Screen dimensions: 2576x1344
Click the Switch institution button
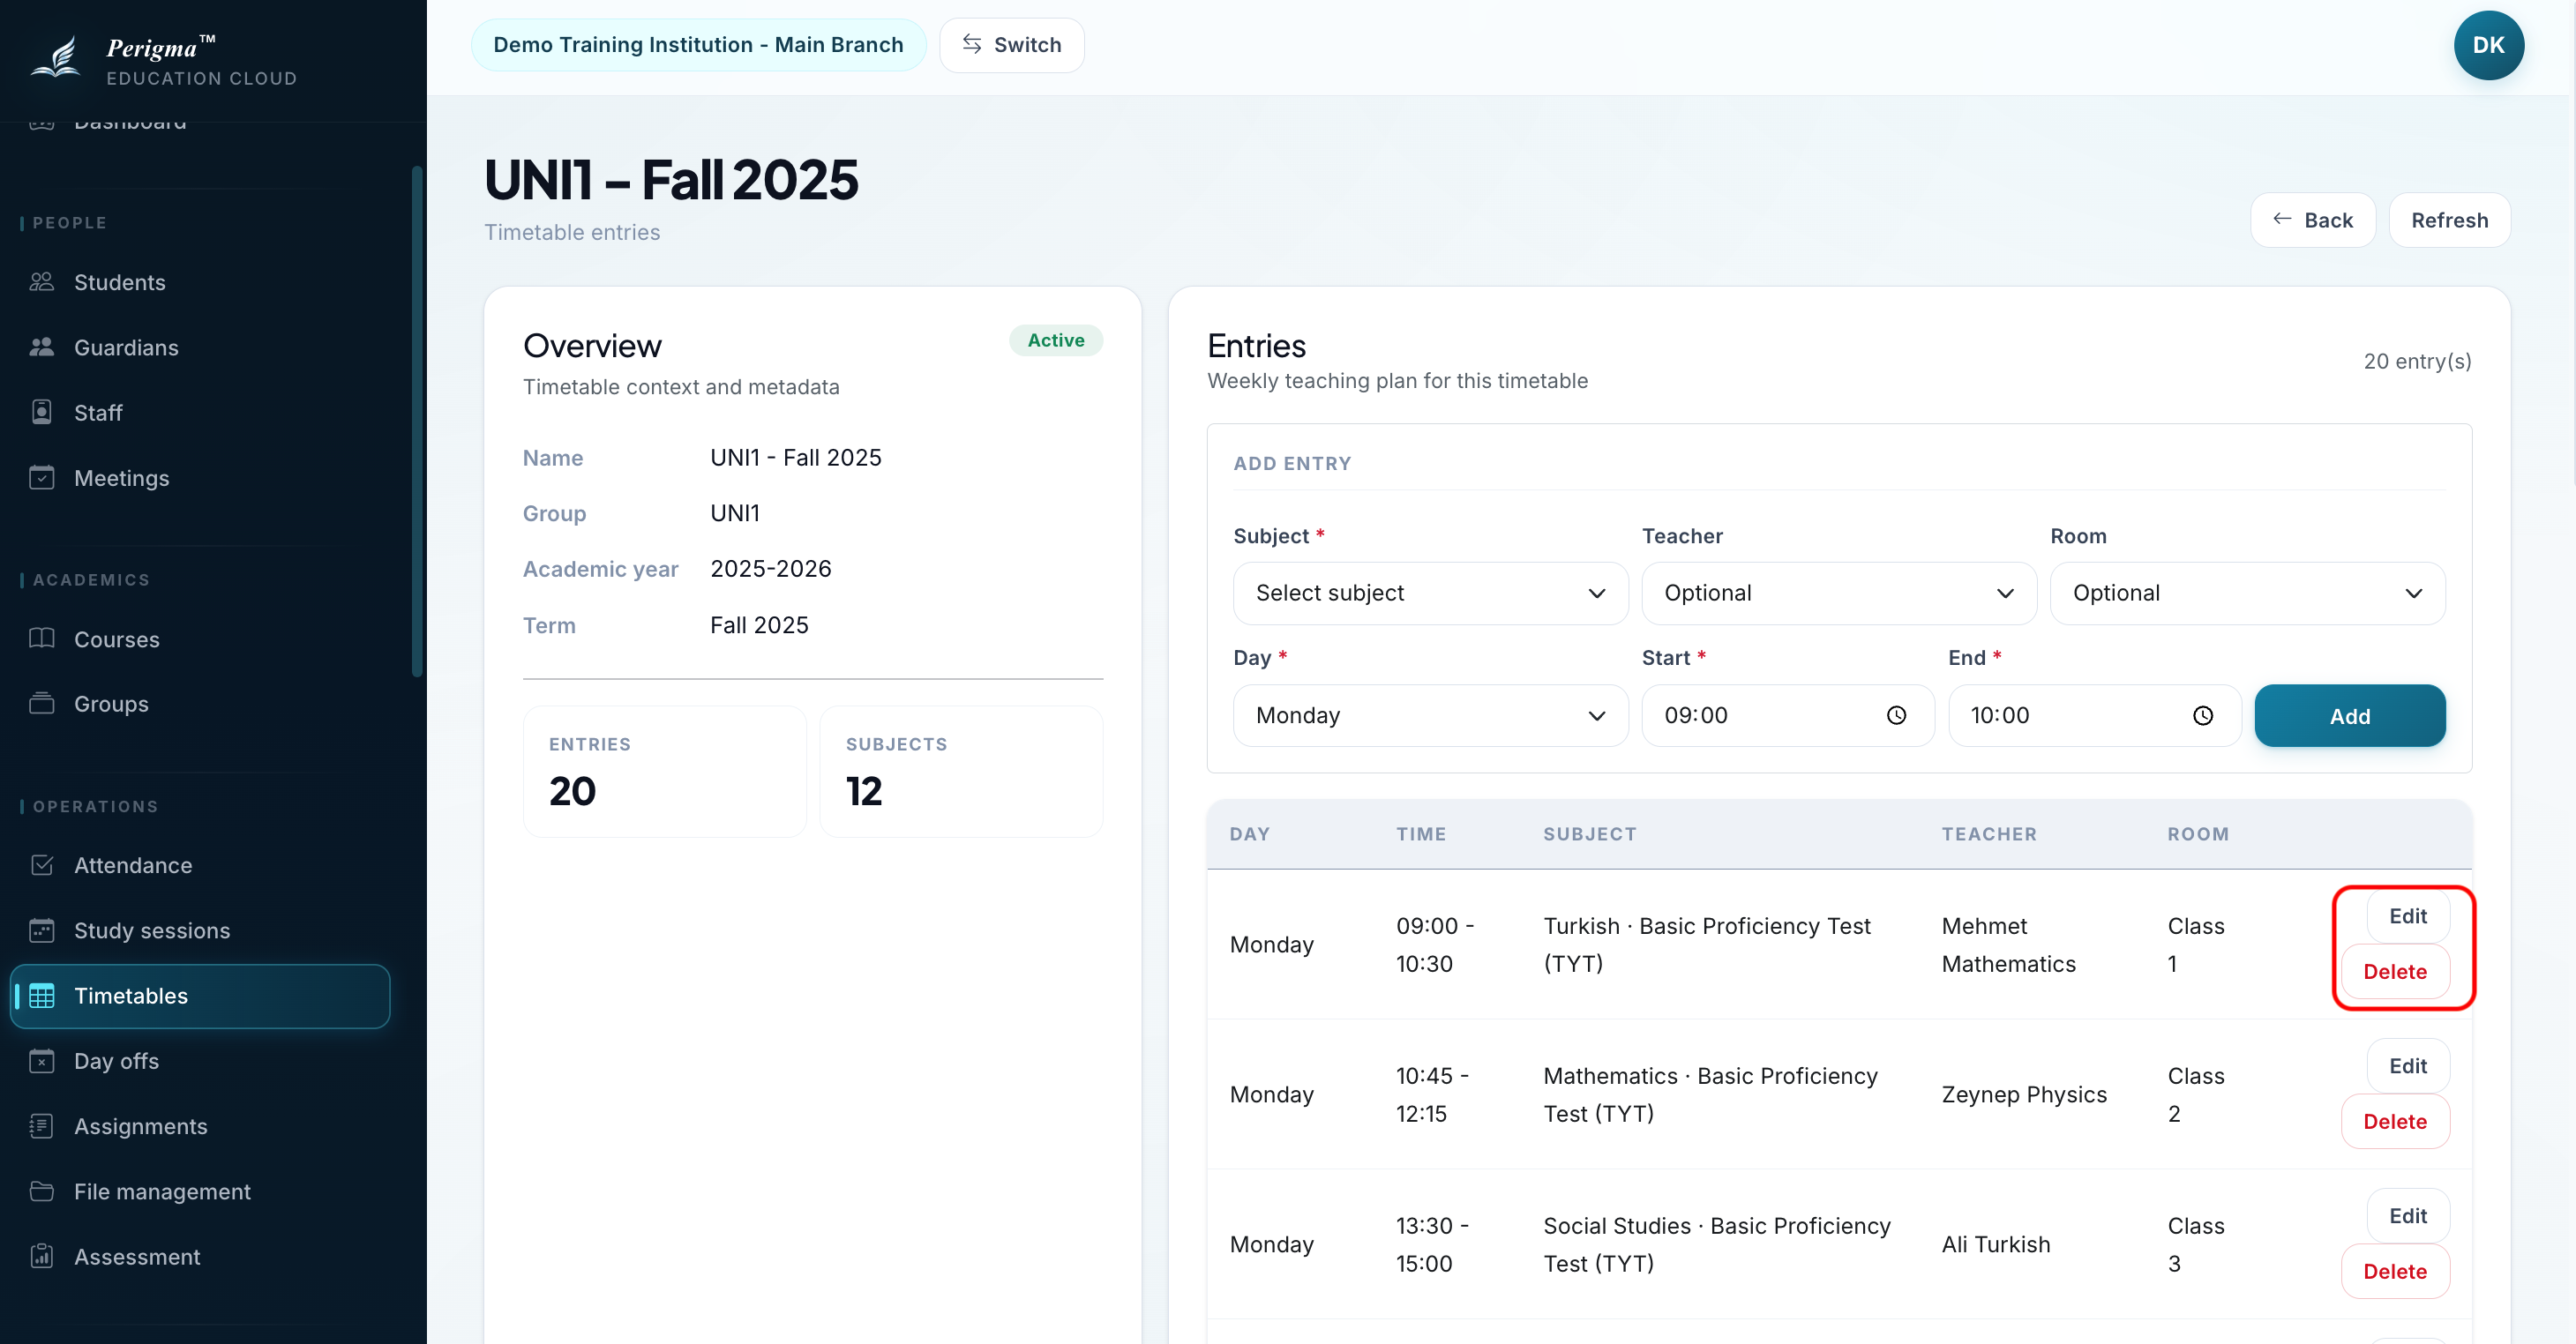[x=1011, y=45]
